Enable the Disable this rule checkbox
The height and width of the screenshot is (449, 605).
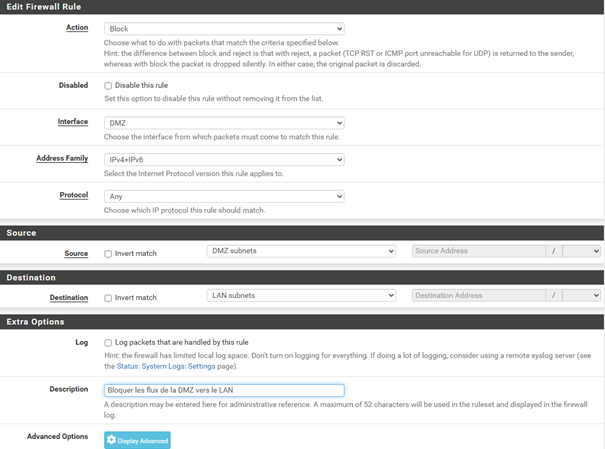click(108, 86)
